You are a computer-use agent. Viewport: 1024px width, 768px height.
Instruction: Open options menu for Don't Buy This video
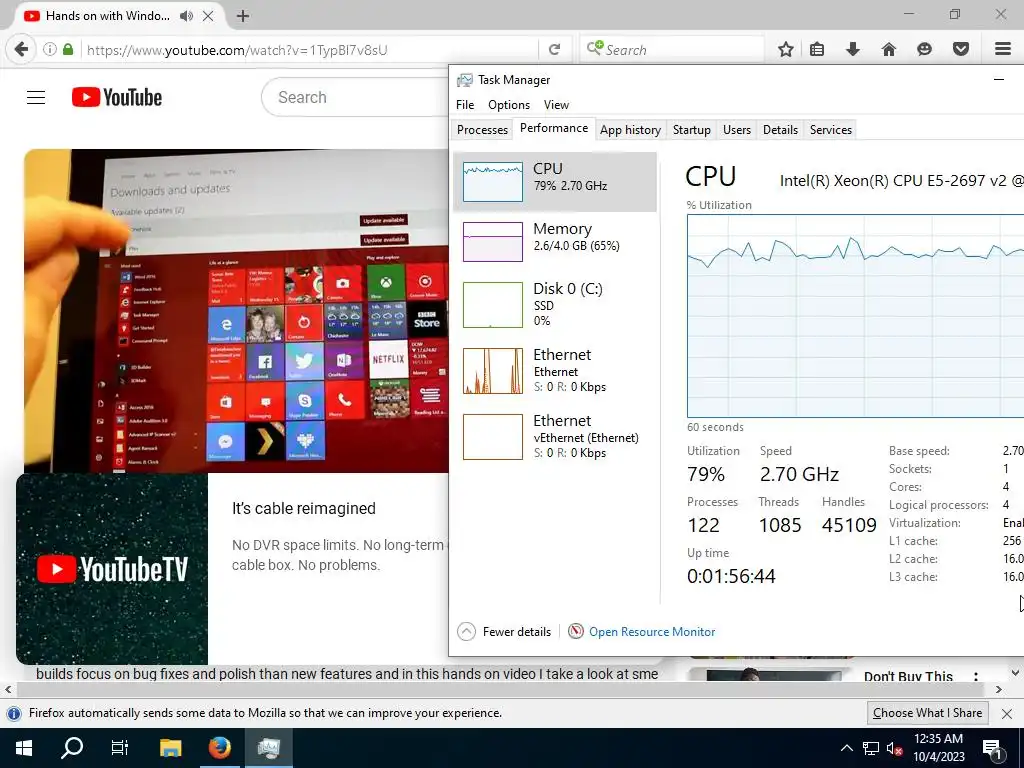[976, 677]
